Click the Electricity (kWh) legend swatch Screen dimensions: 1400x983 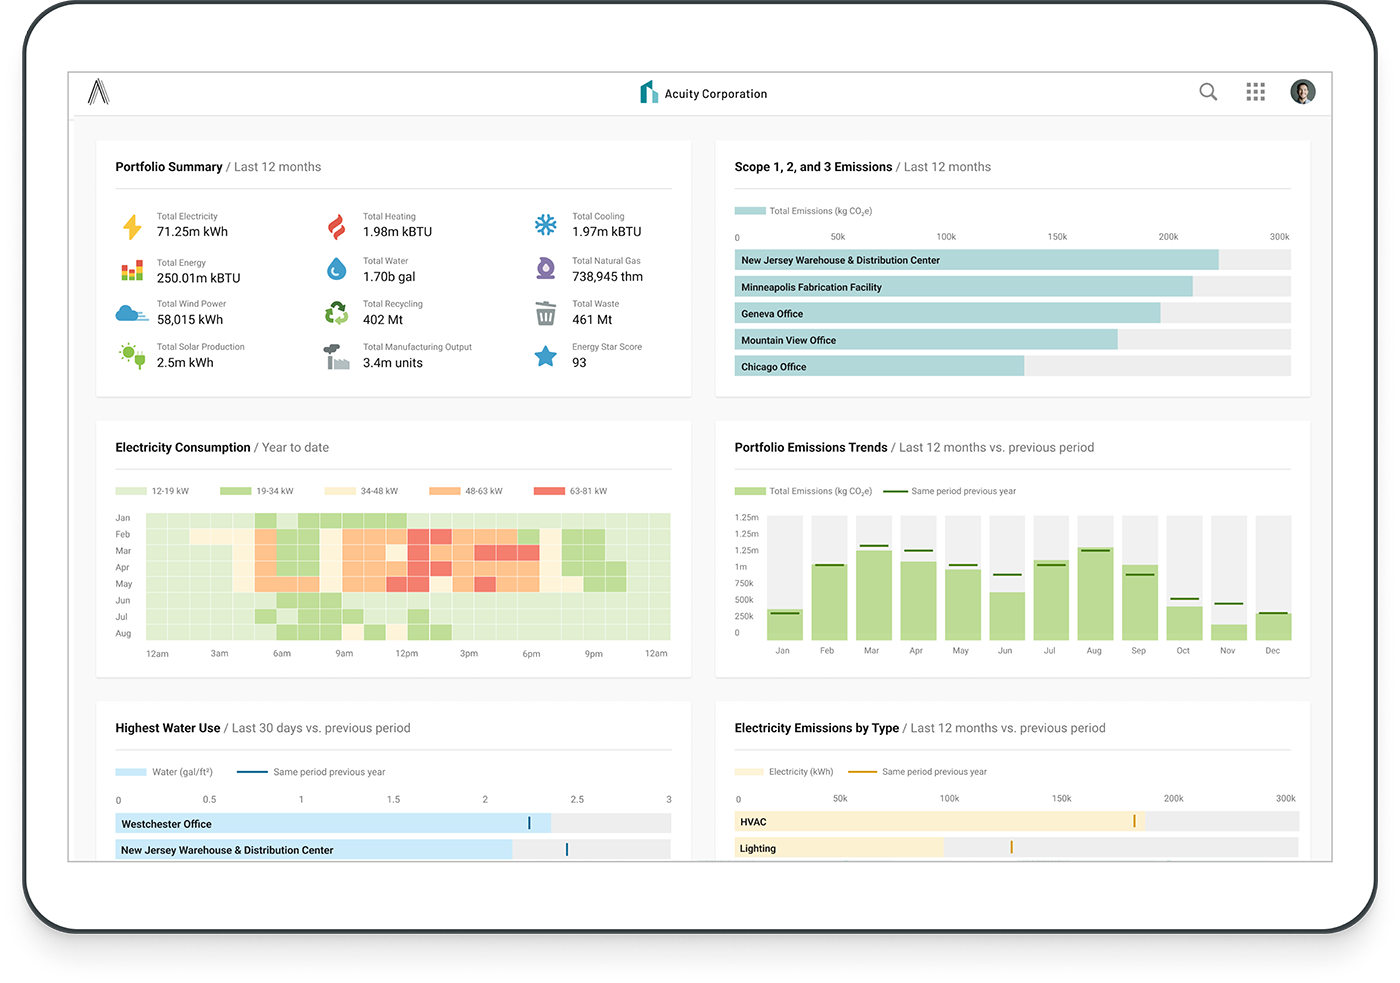pyautogui.click(x=750, y=772)
